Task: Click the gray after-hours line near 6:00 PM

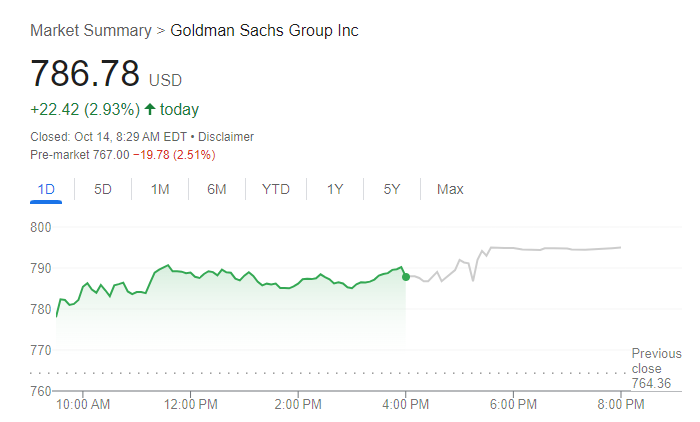Action: point(515,248)
